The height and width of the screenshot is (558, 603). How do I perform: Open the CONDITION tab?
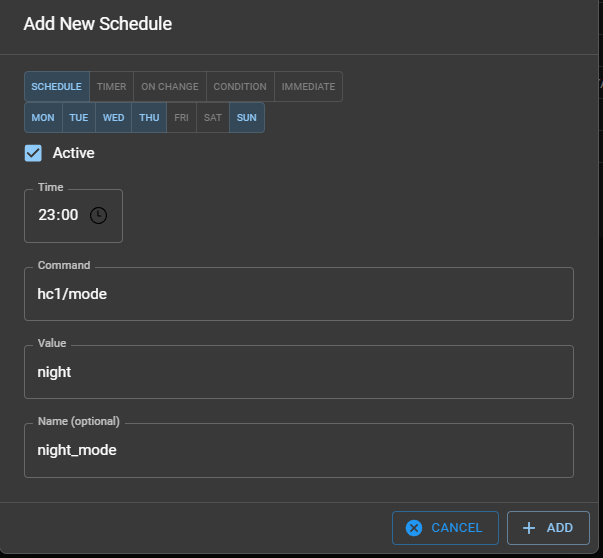[x=240, y=87]
